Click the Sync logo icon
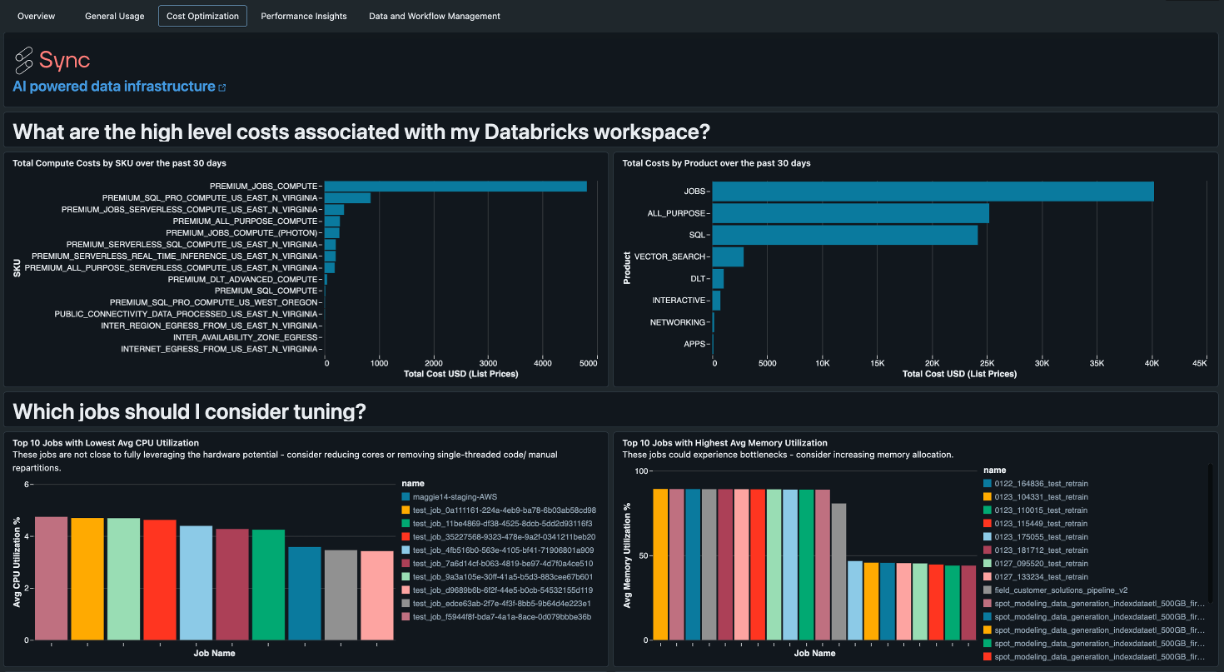This screenshot has width=1224, height=672. point(24,61)
